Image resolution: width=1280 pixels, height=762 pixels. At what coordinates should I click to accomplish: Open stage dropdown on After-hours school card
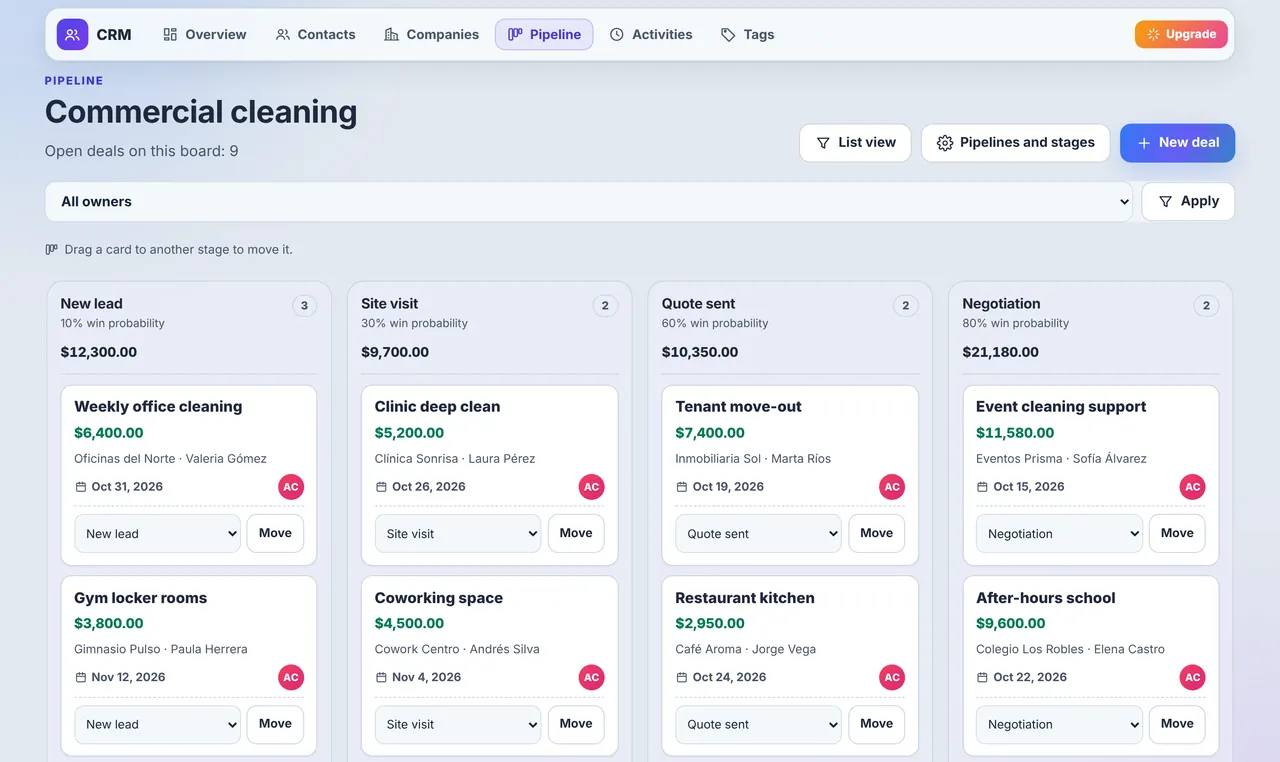click(x=1060, y=724)
